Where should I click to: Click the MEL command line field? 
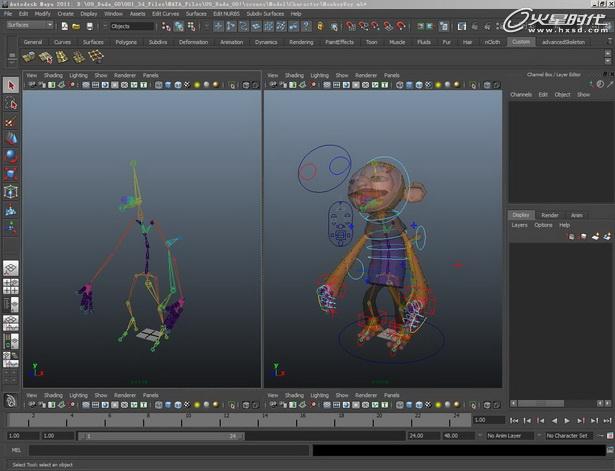tap(169, 450)
